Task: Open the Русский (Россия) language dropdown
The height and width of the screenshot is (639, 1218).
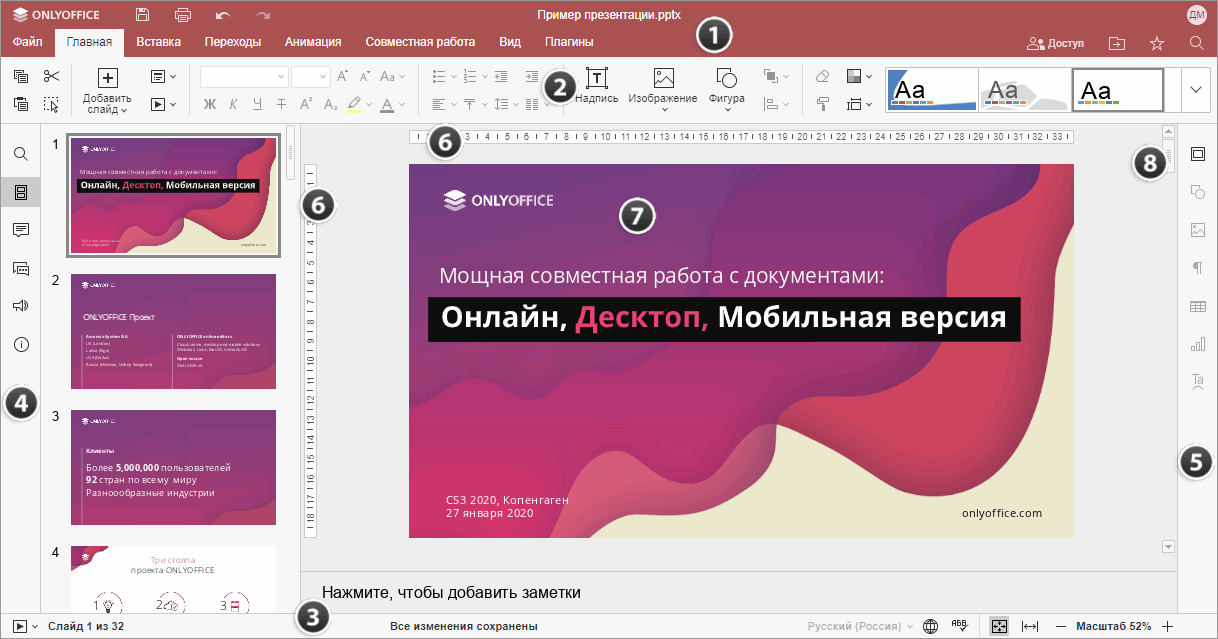Action: pos(860,626)
